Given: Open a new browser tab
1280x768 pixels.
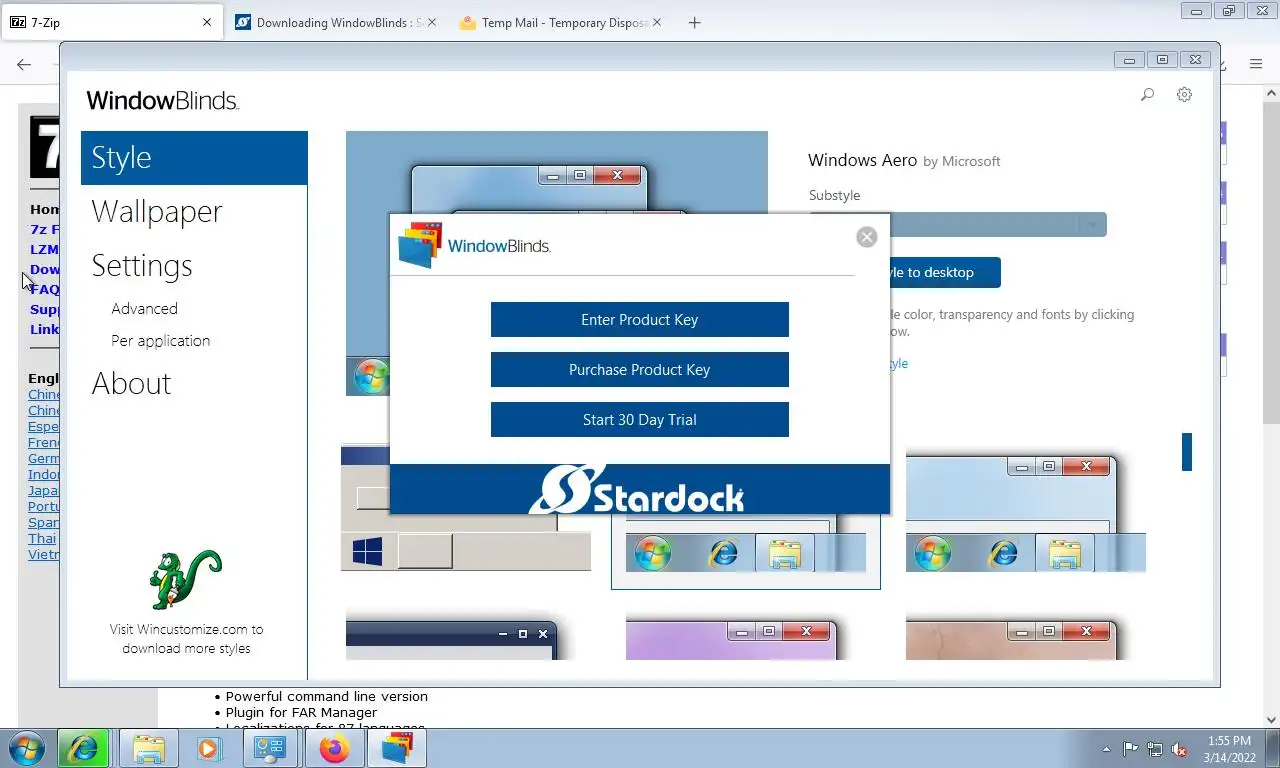Looking at the screenshot, I should click(x=695, y=22).
